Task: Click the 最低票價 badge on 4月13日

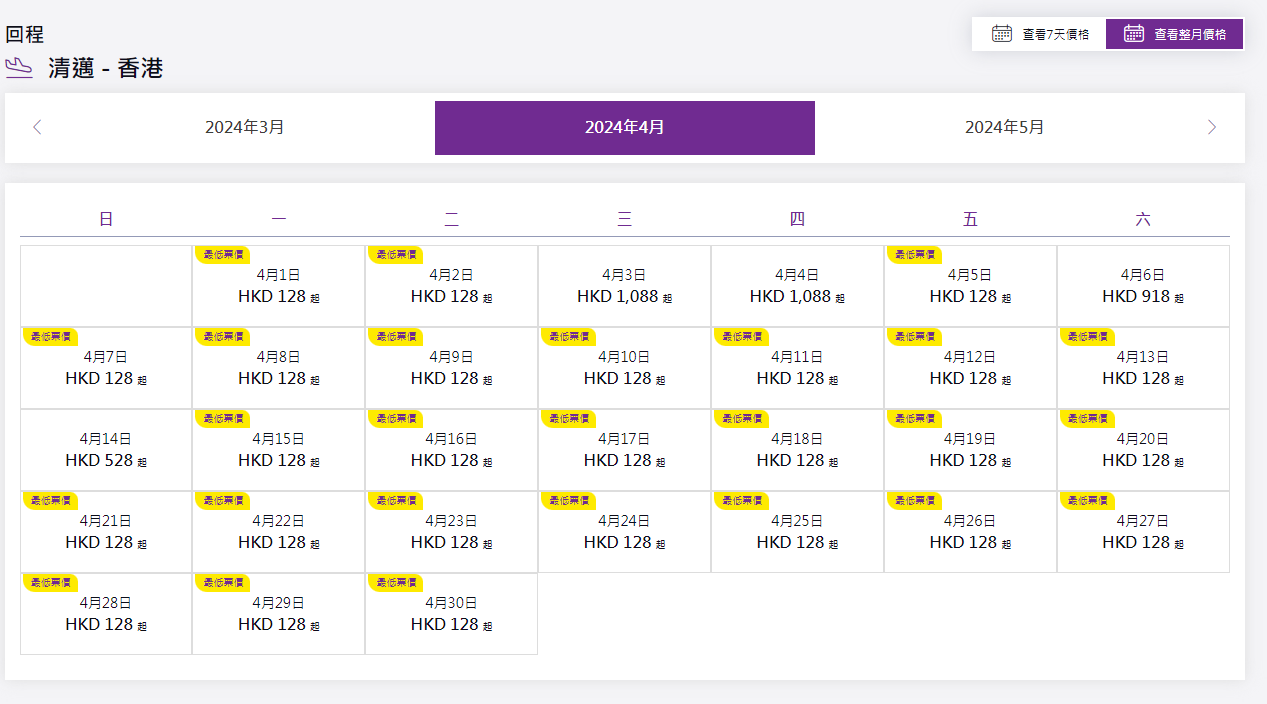Action: 1087,336
